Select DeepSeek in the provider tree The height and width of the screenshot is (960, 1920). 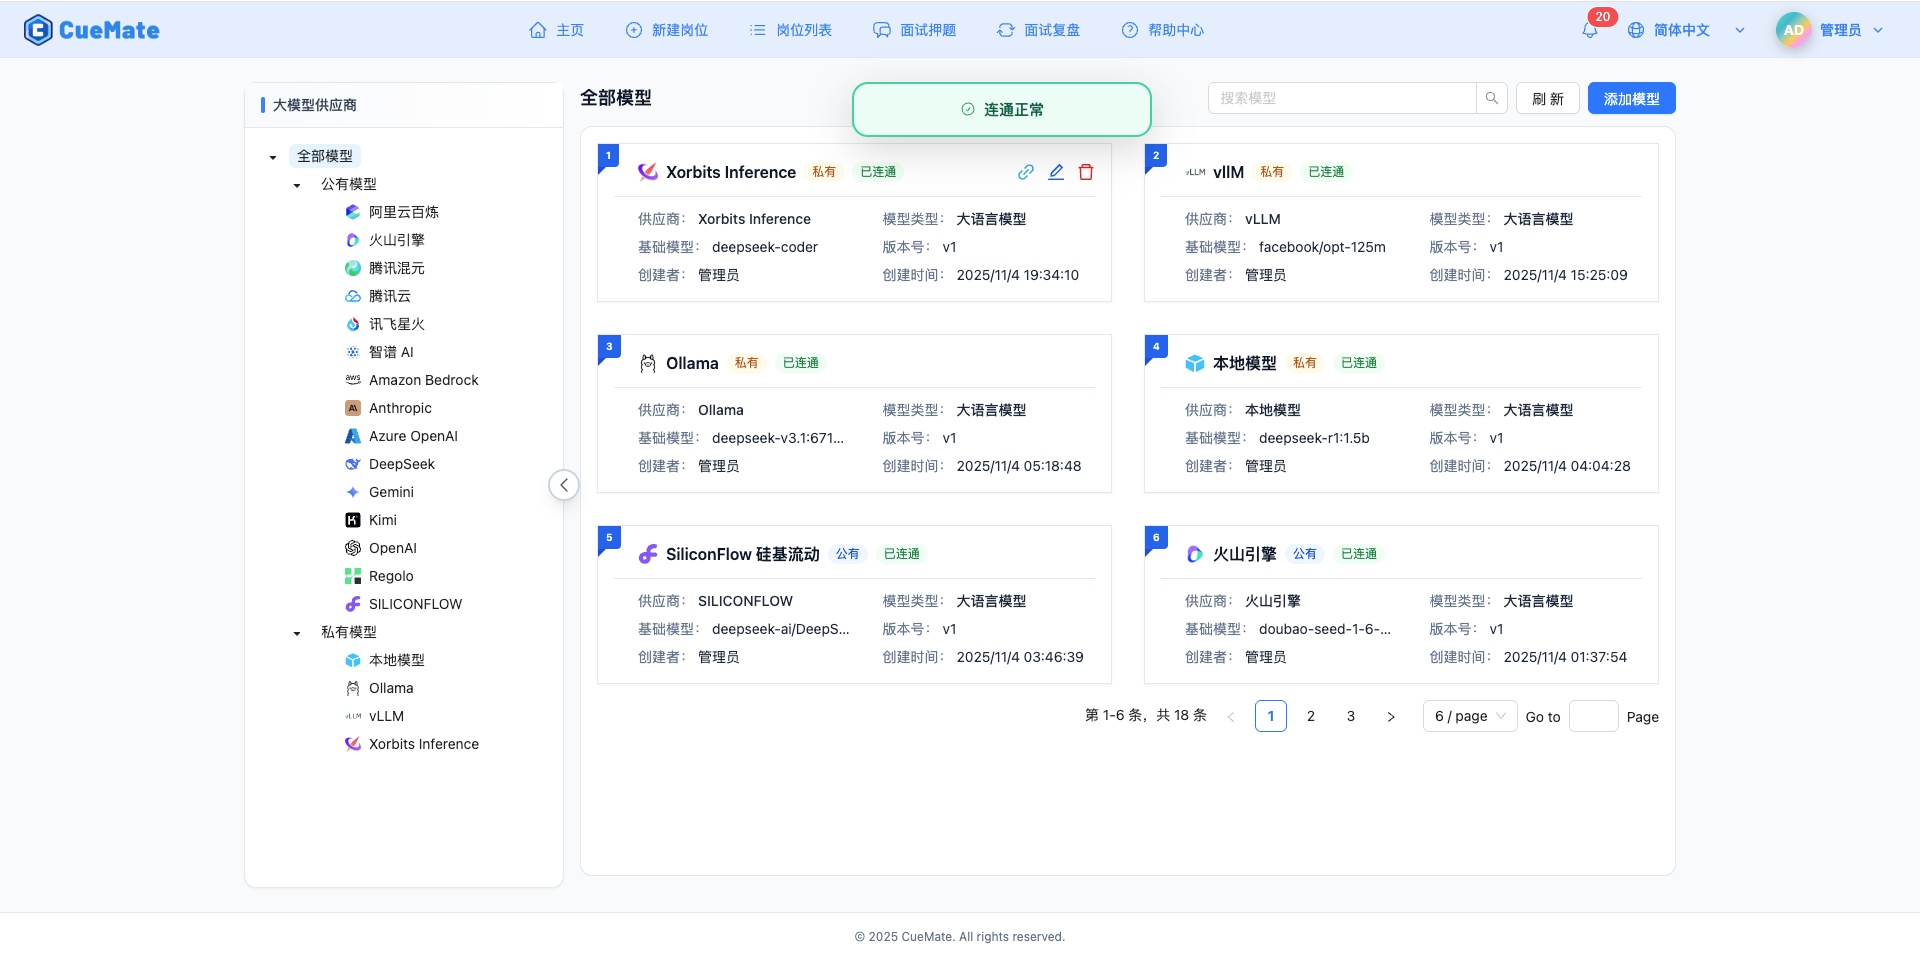[x=401, y=464]
